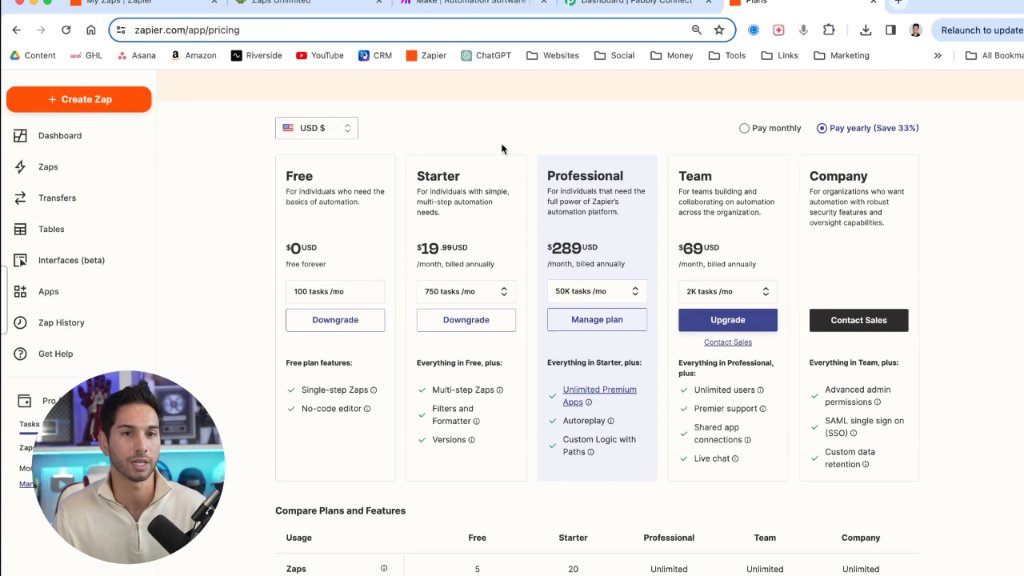Click the Zaps lightning bolt icon

click(20, 167)
